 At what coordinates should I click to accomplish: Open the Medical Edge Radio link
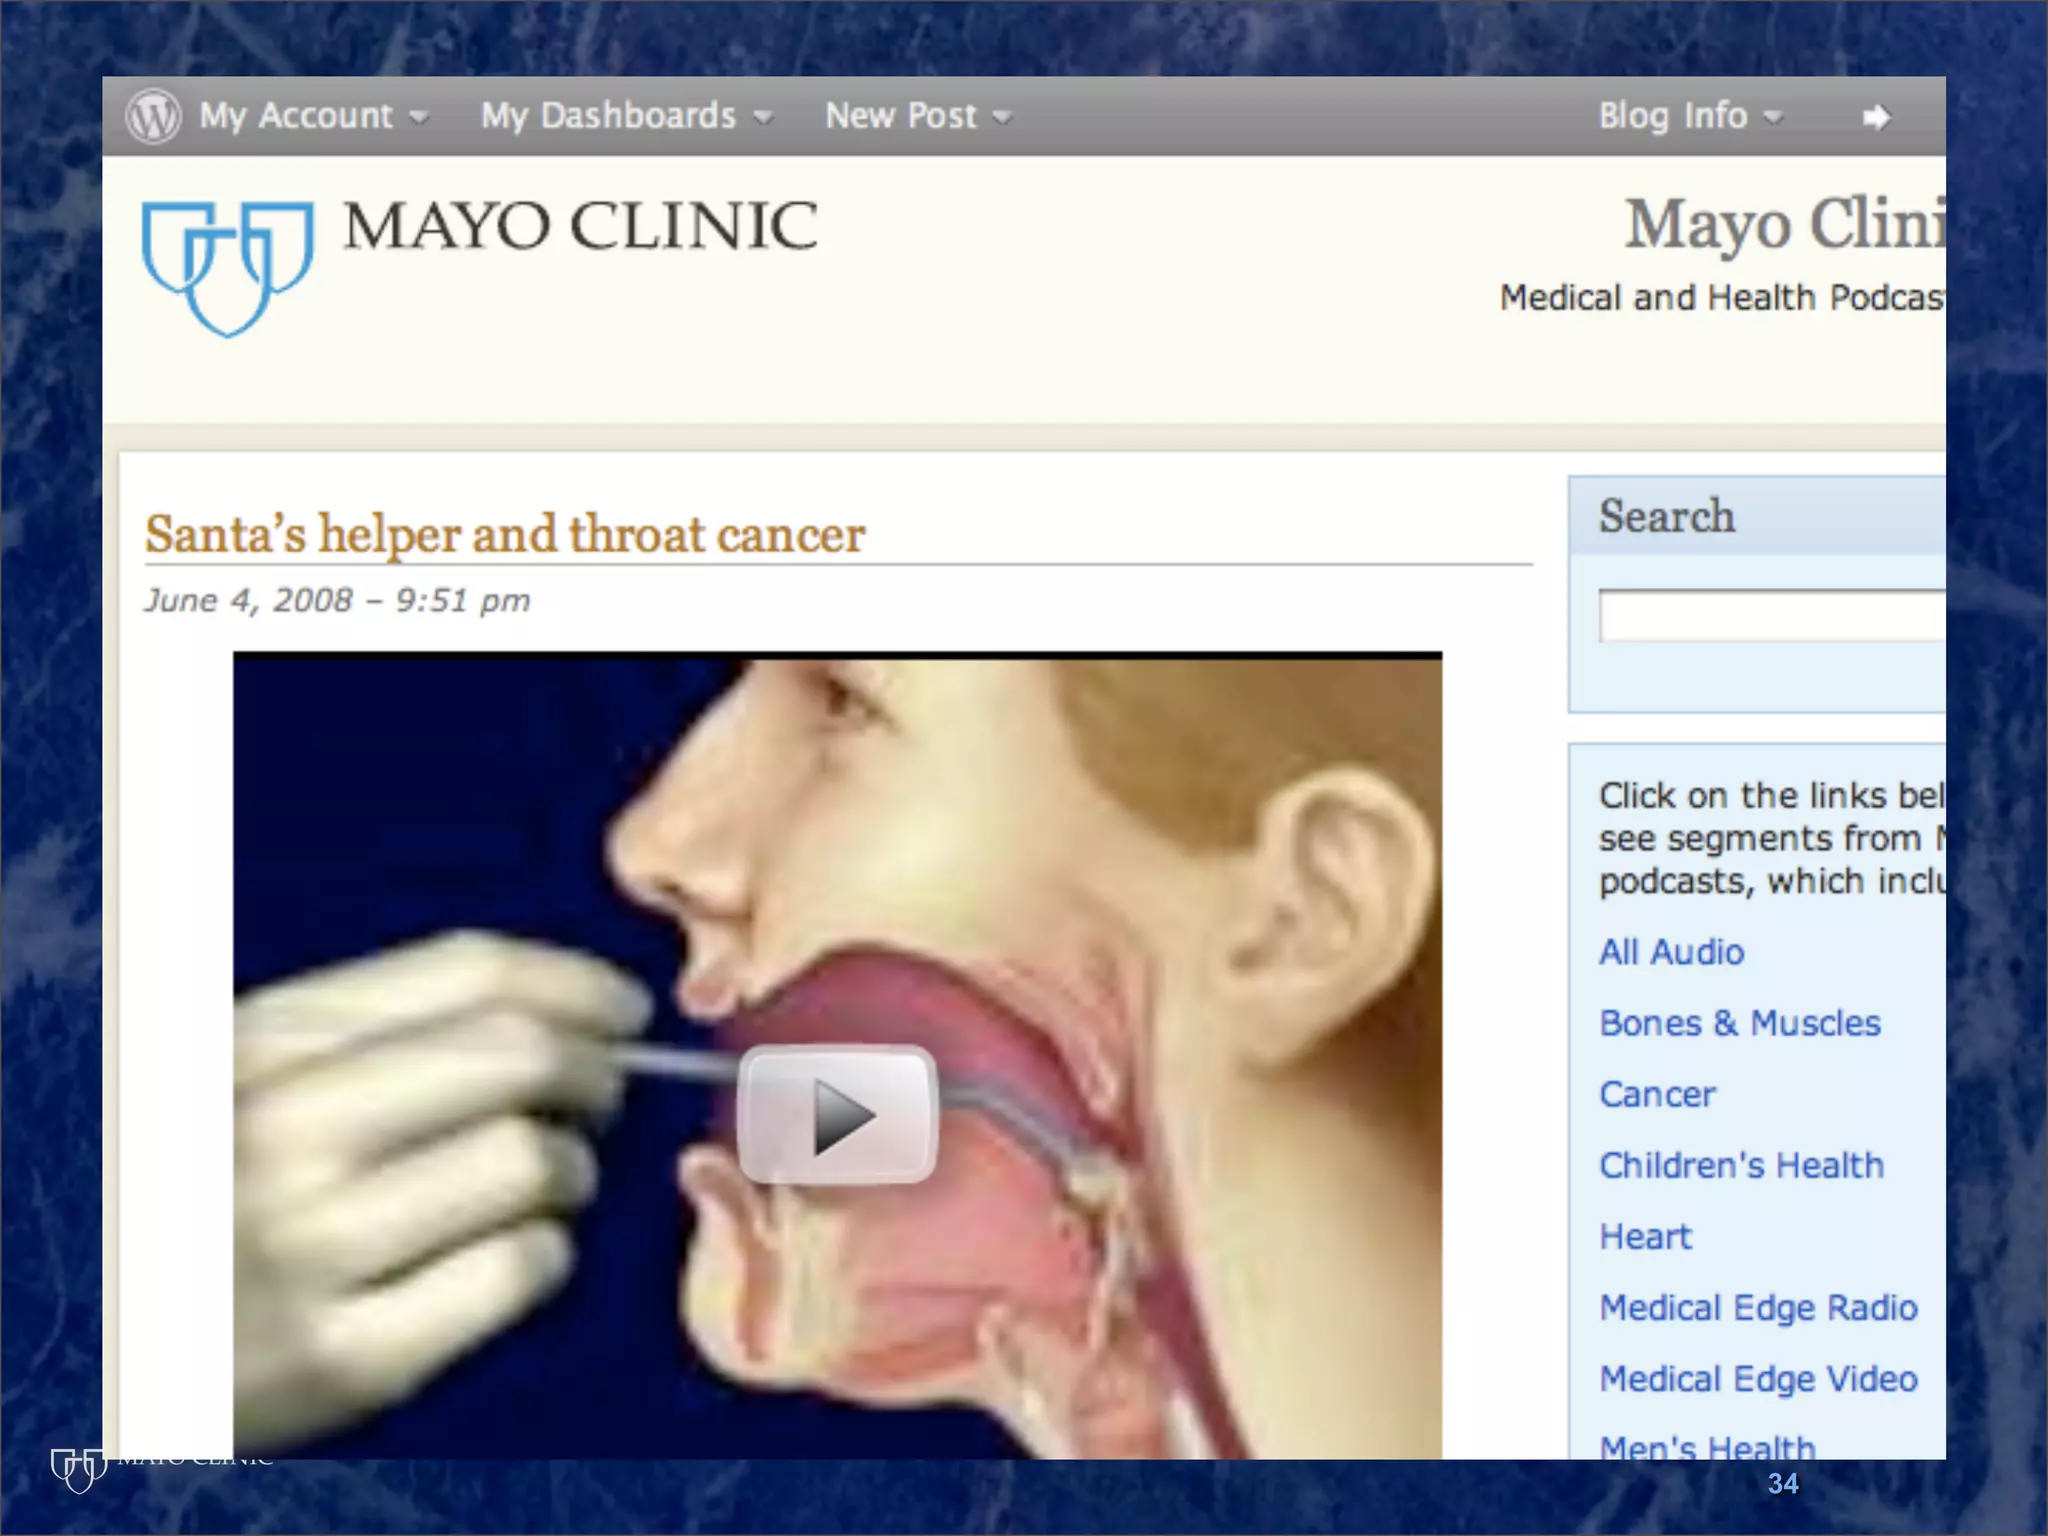click(1758, 1308)
